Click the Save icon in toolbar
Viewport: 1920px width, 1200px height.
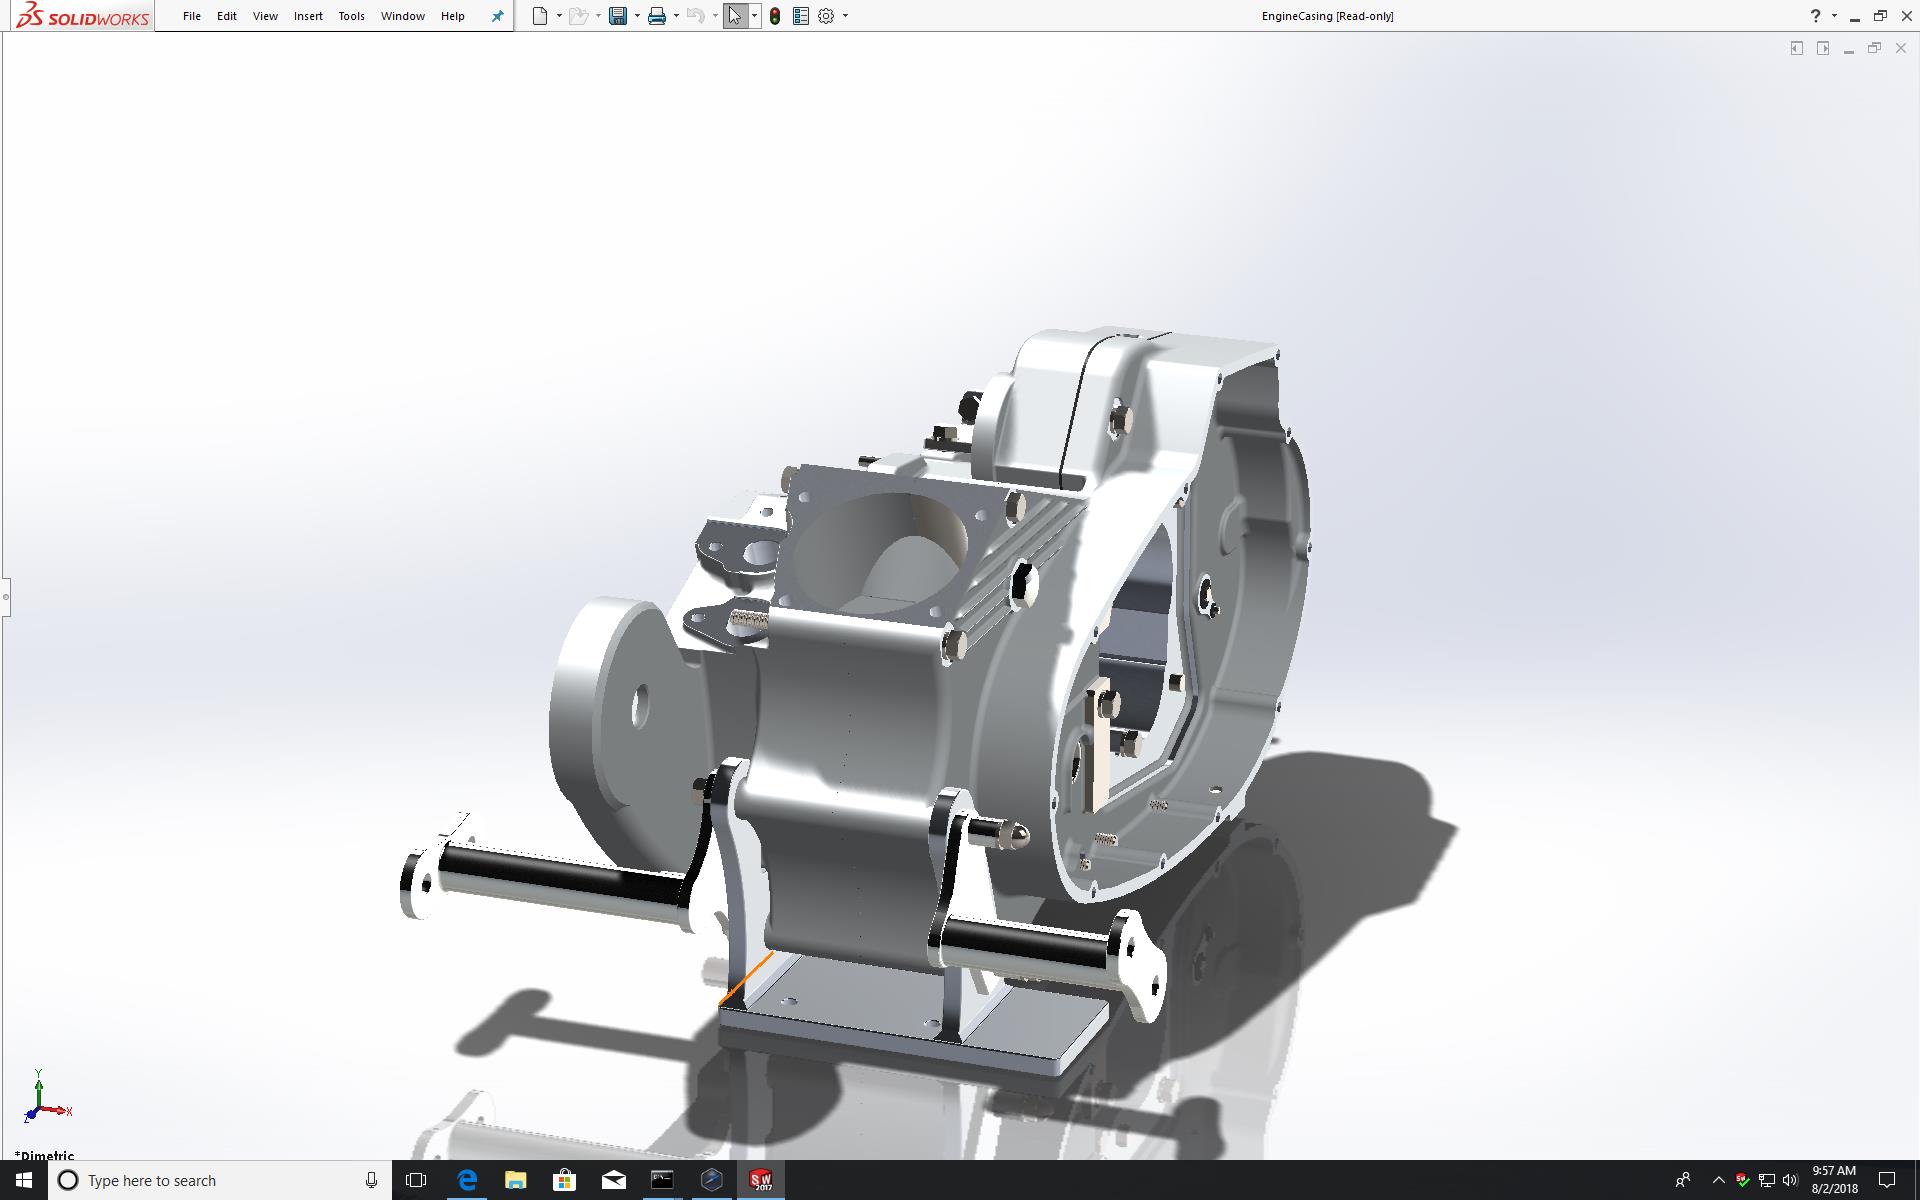tap(618, 16)
